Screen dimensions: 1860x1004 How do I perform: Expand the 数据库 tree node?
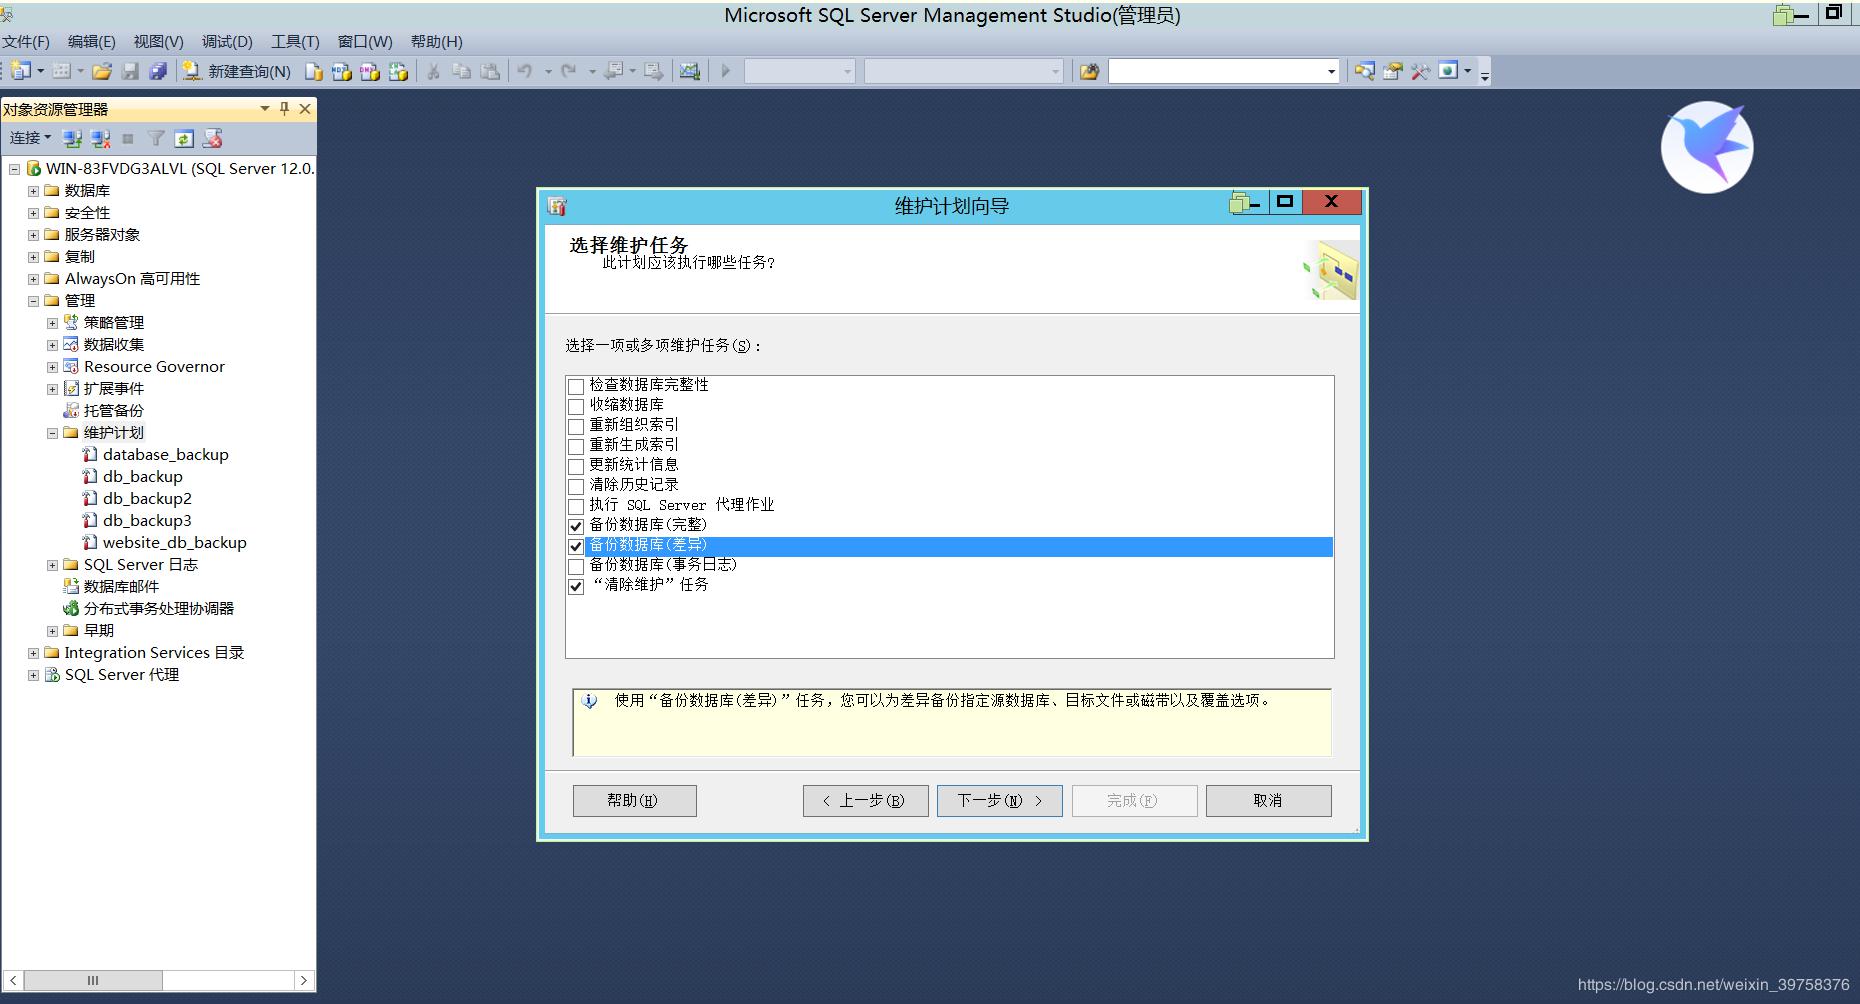tap(33, 190)
